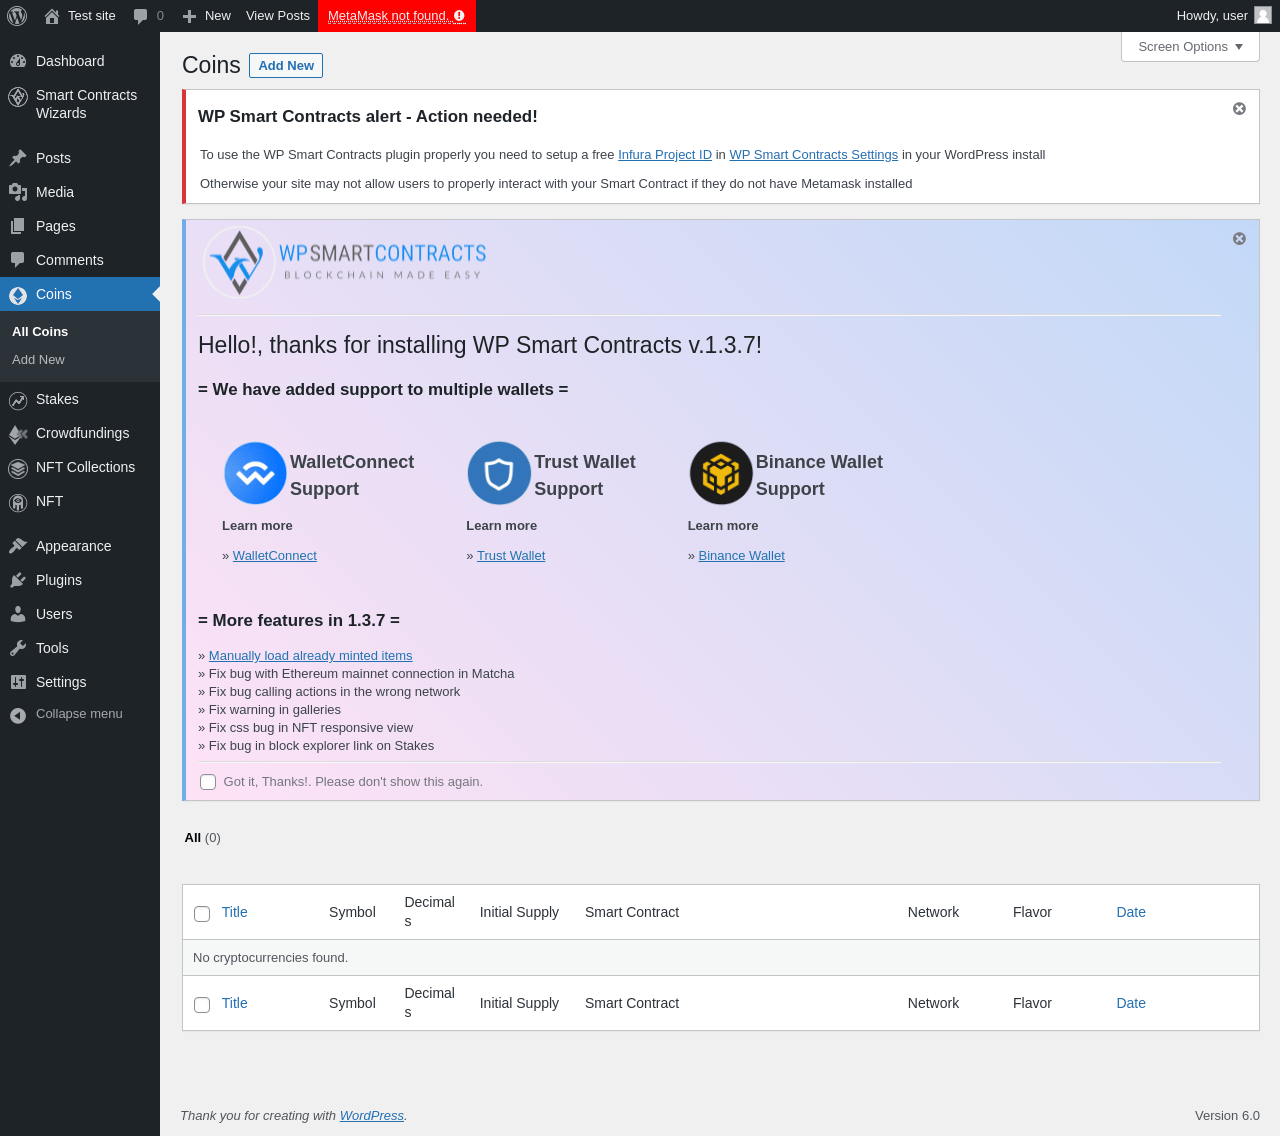Image resolution: width=1280 pixels, height=1136 pixels.
Task: Open the WordPress link in footer
Action: [372, 1116]
